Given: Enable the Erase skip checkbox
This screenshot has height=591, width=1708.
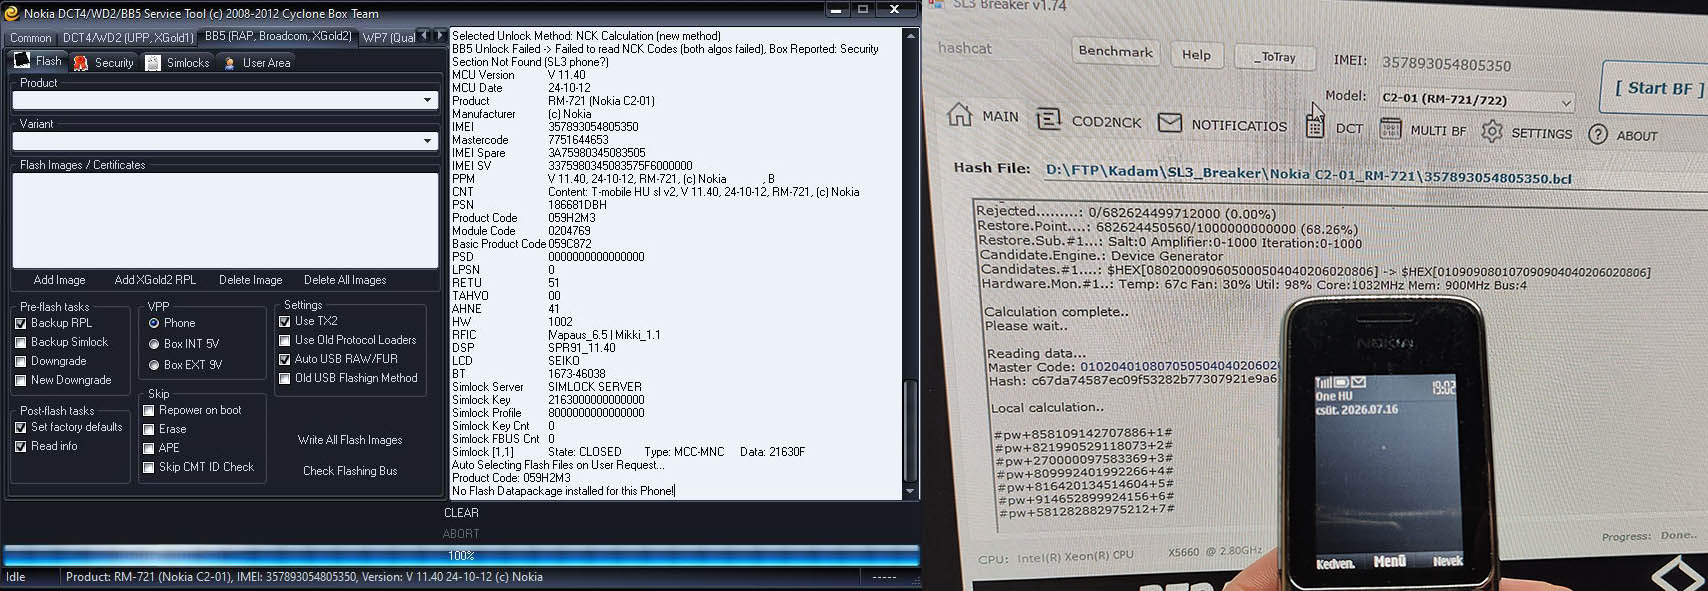Looking at the screenshot, I should click(148, 429).
